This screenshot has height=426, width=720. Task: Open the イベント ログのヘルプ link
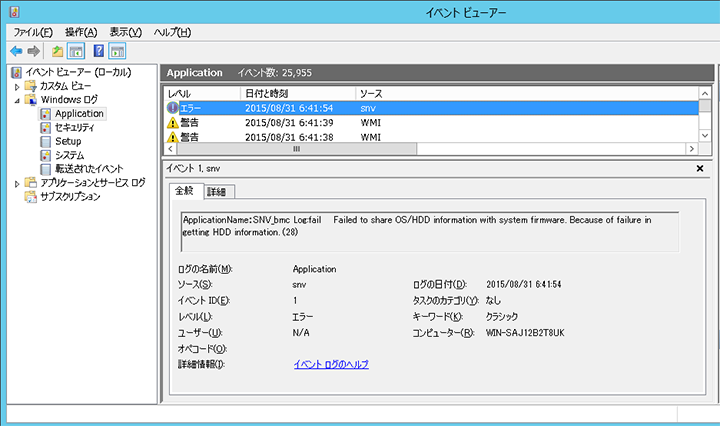[x=331, y=364]
